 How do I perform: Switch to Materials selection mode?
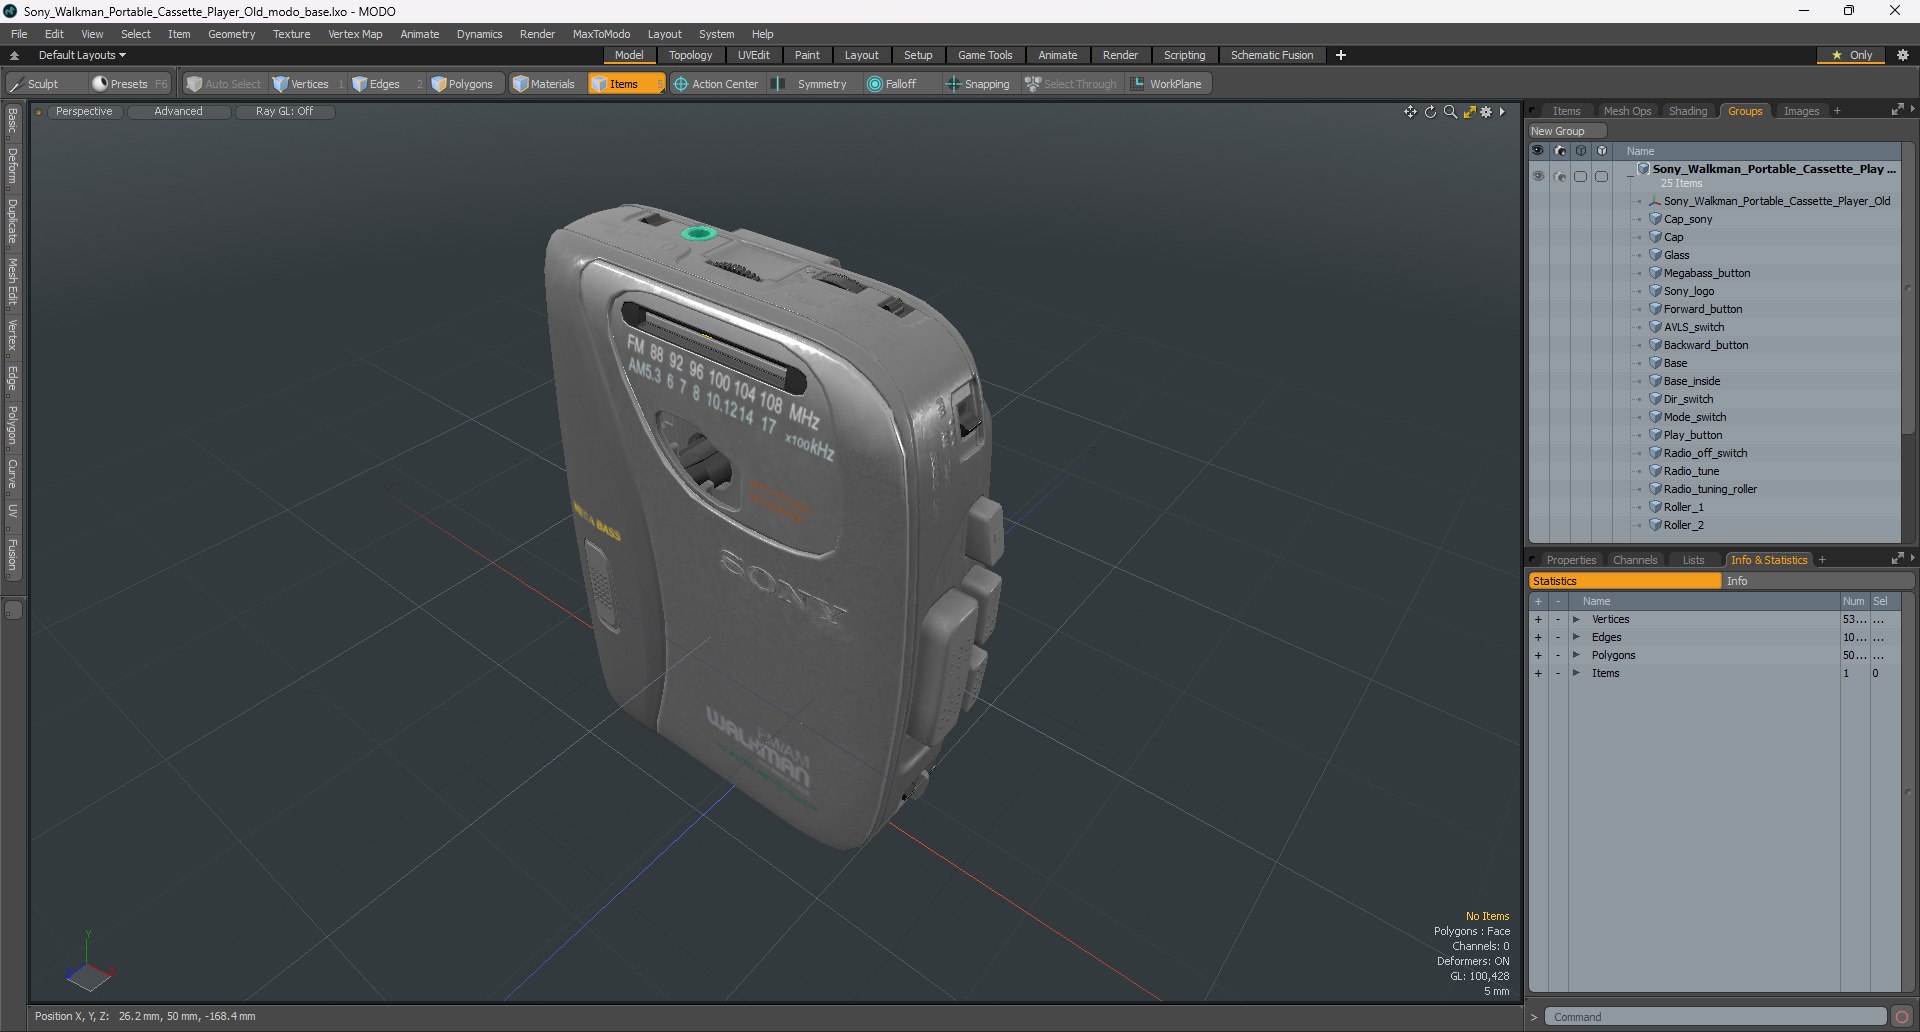point(544,84)
